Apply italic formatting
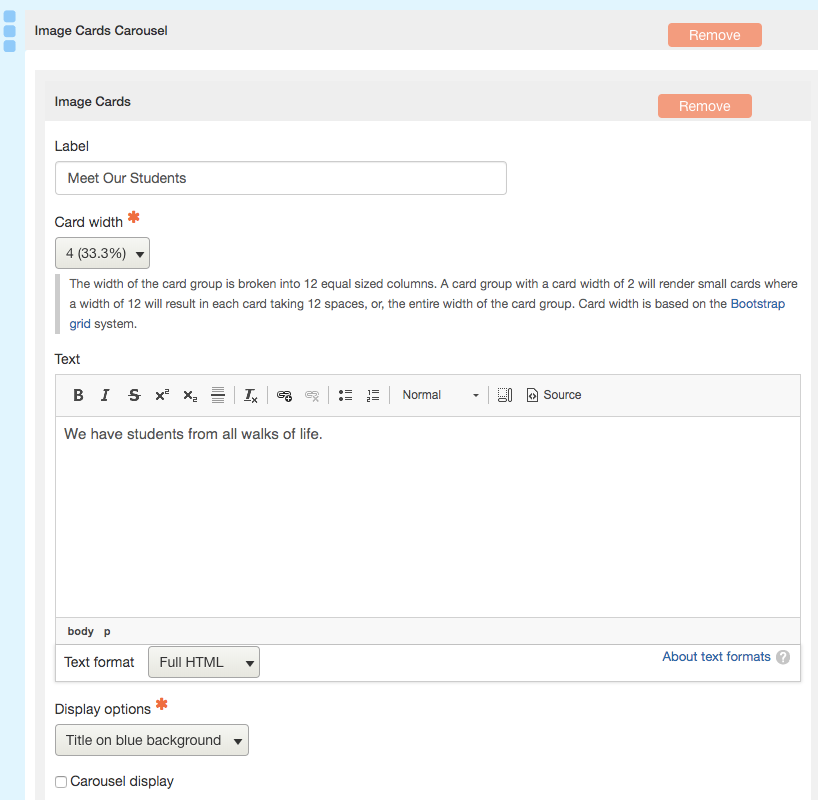 click(105, 394)
